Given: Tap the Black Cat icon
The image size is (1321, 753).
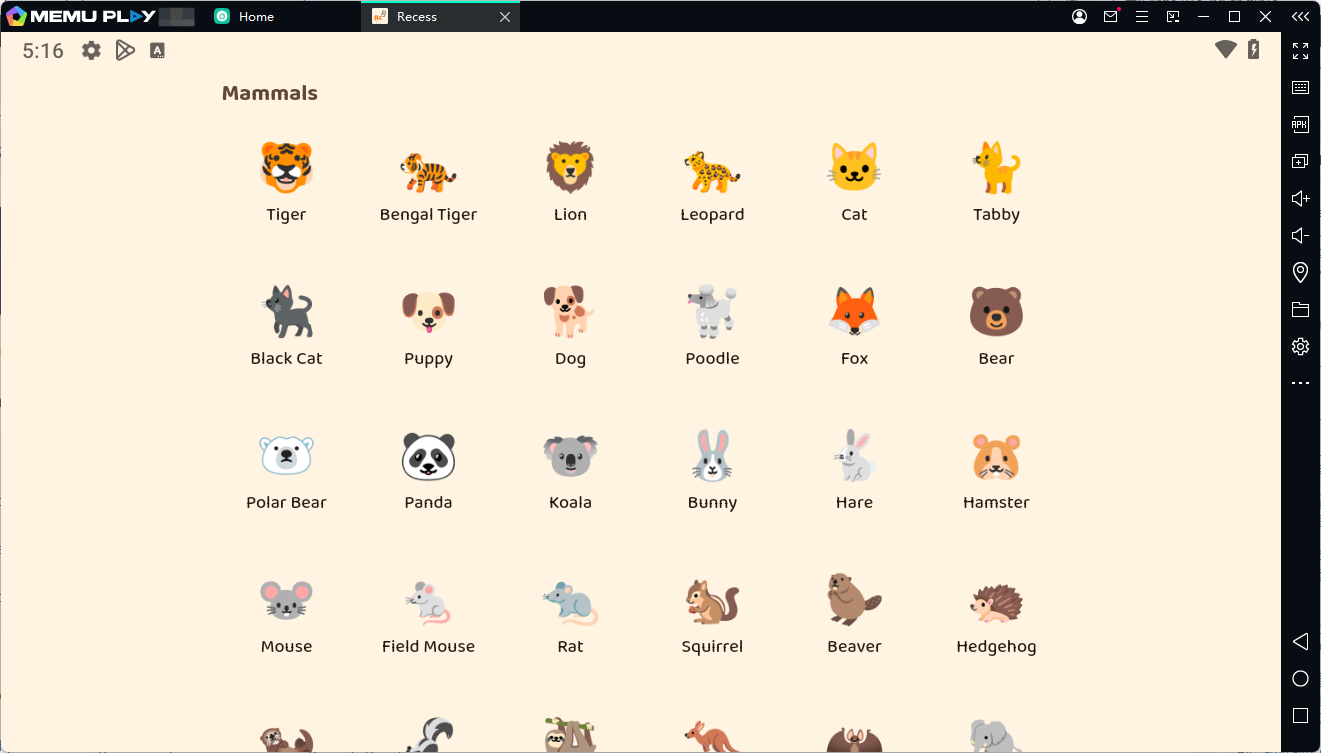Looking at the screenshot, I should (286, 311).
